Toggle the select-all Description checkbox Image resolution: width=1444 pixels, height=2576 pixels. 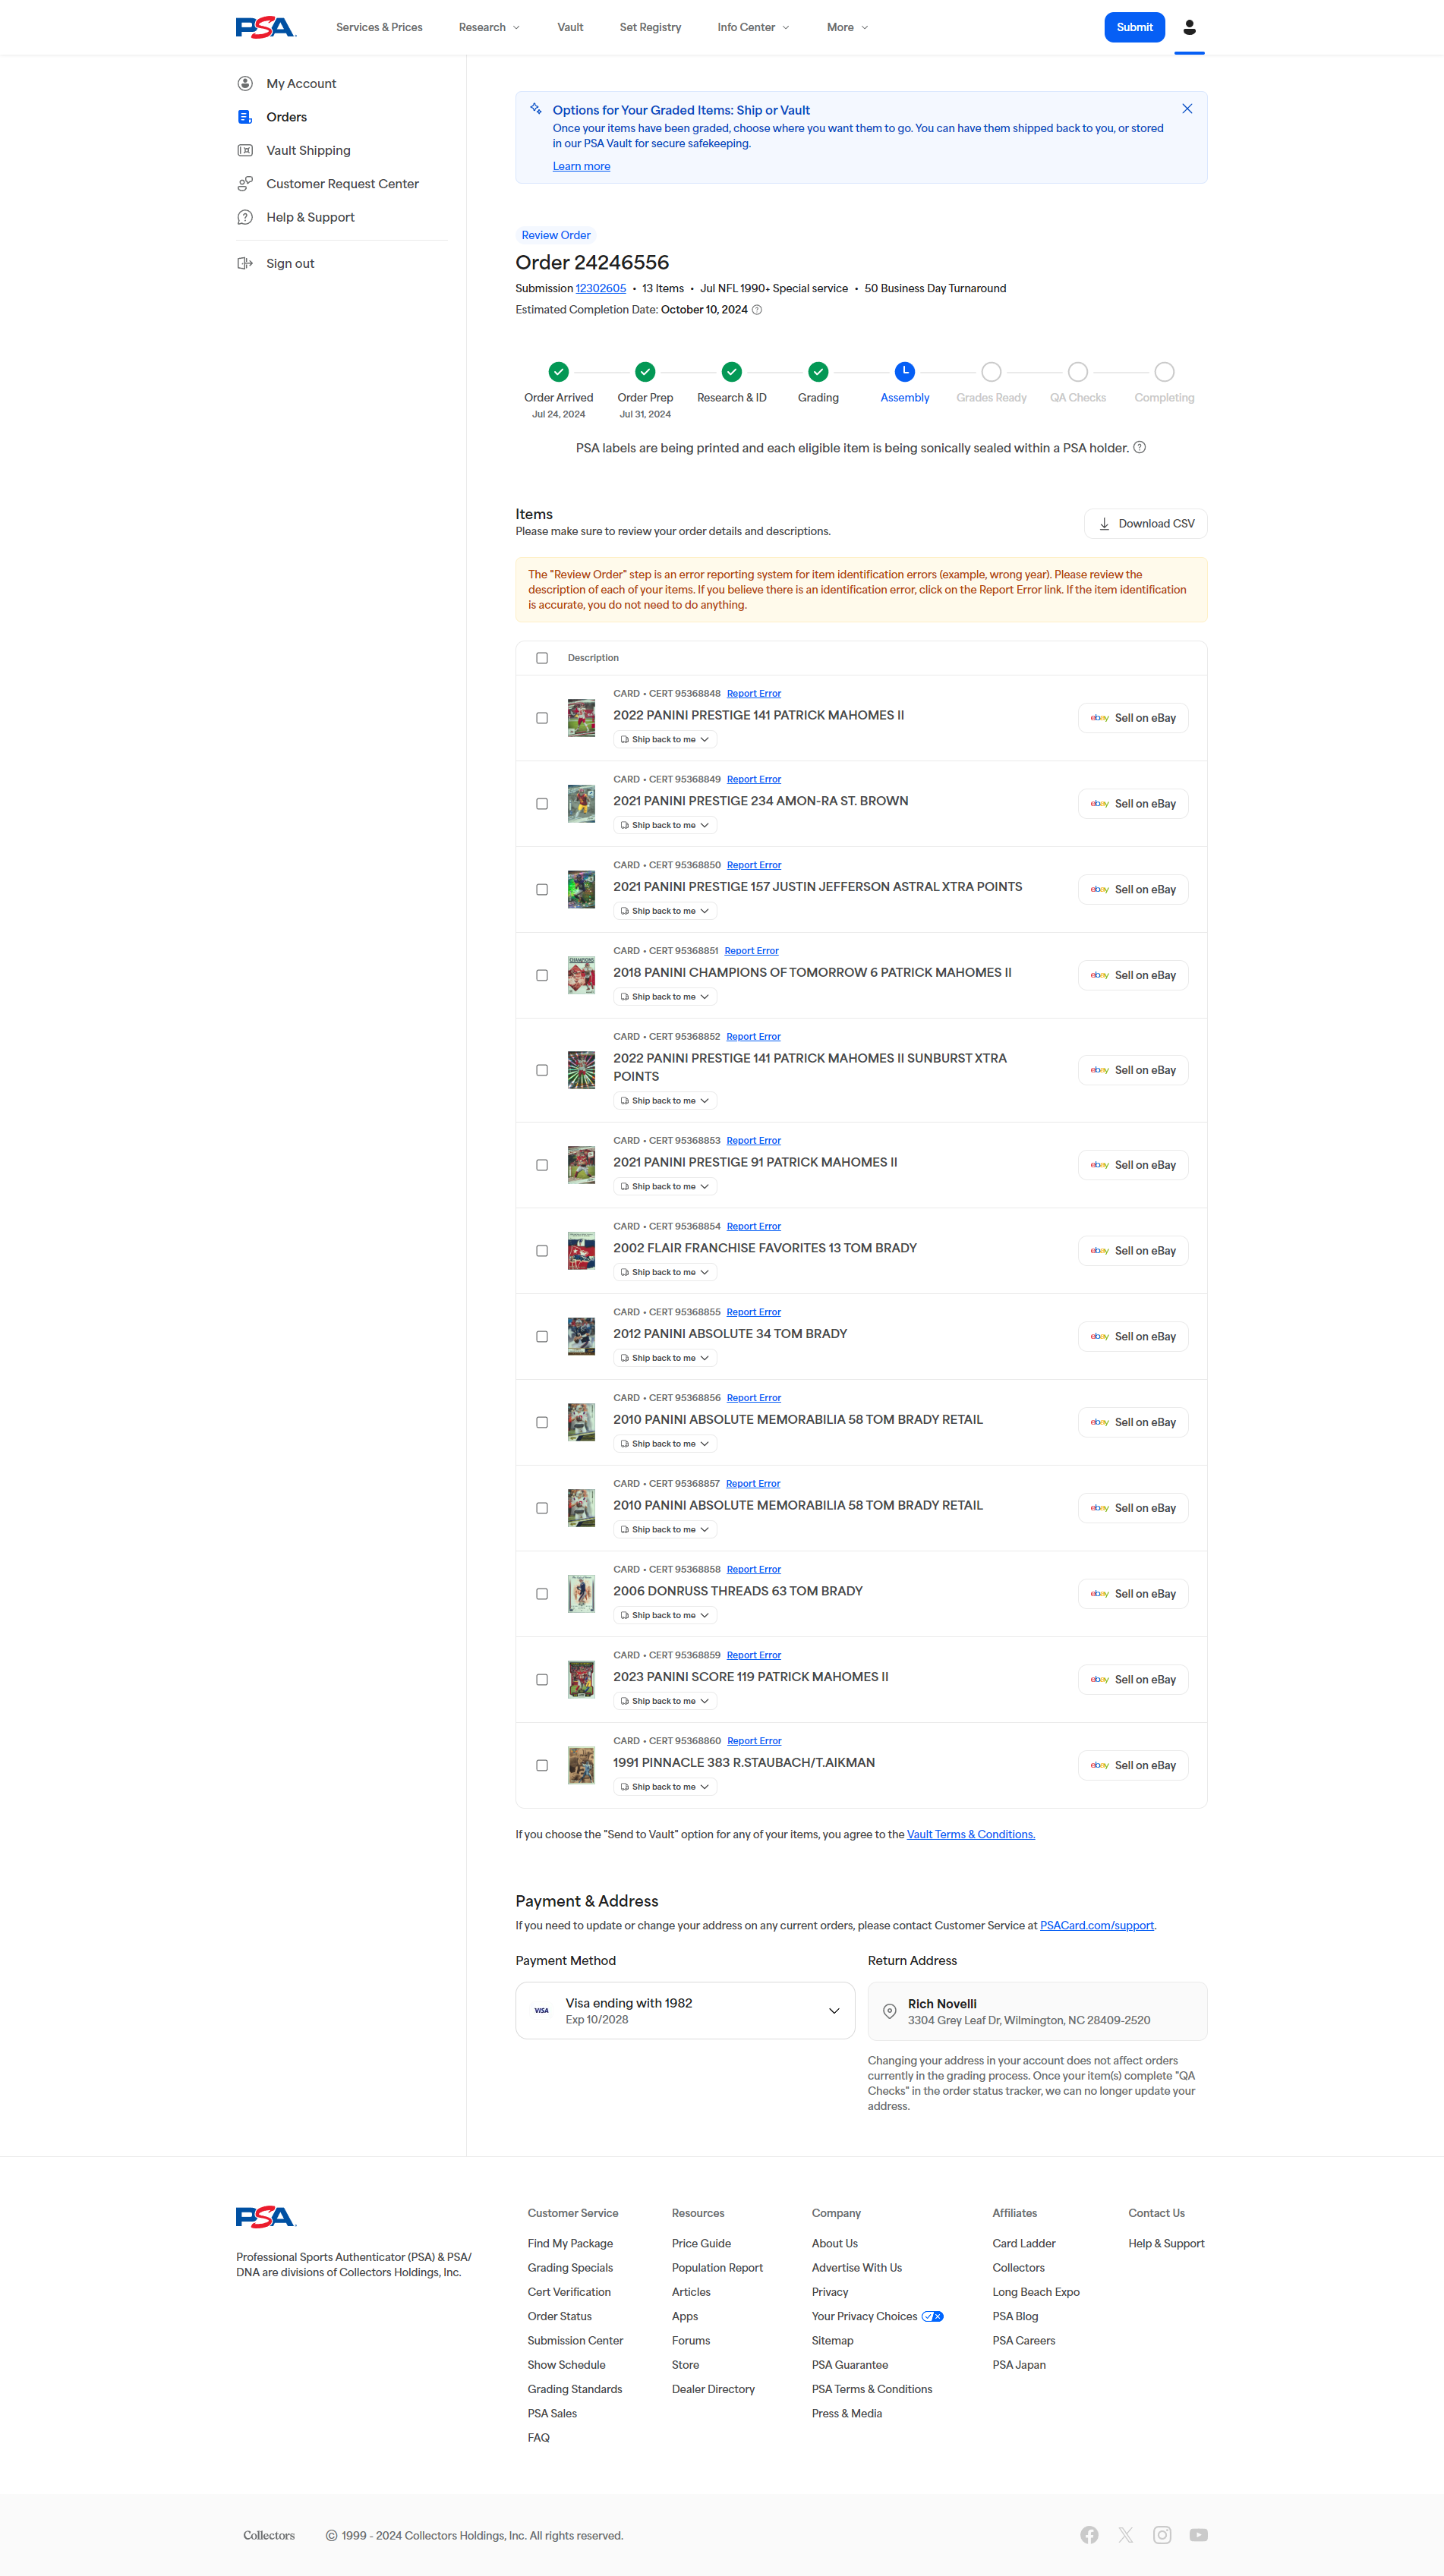(x=542, y=658)
